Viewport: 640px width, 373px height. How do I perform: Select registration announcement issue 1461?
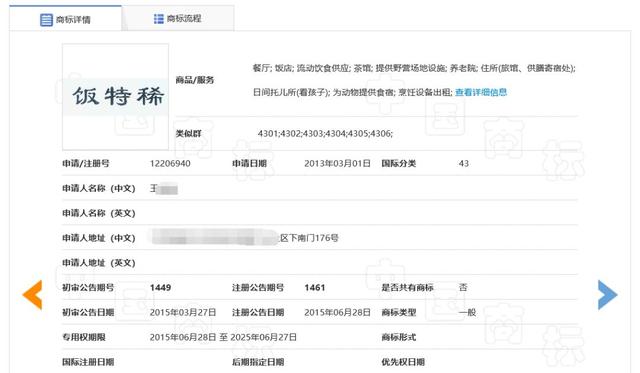pyautogui.click(x=315, y=288)
